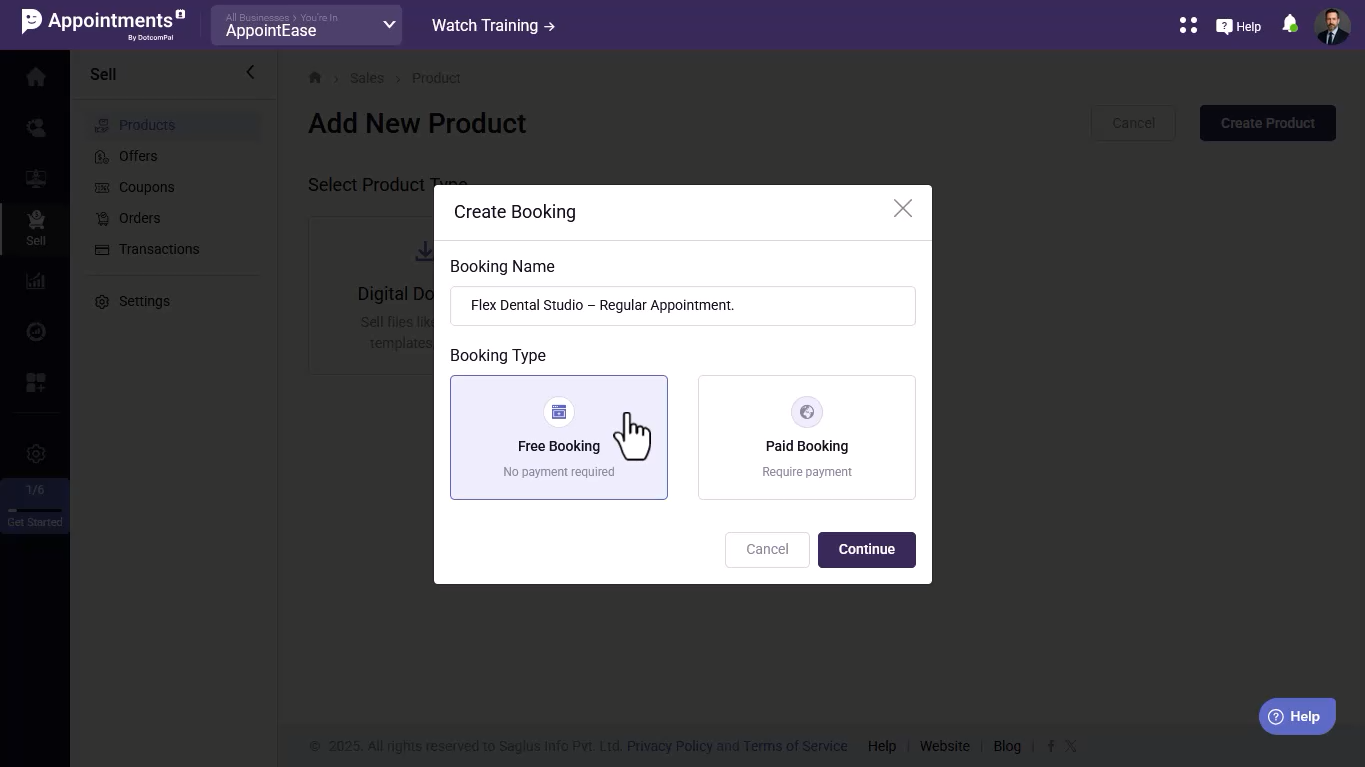
Task: Open the apps grid icon
Action: coord(1188,25)
